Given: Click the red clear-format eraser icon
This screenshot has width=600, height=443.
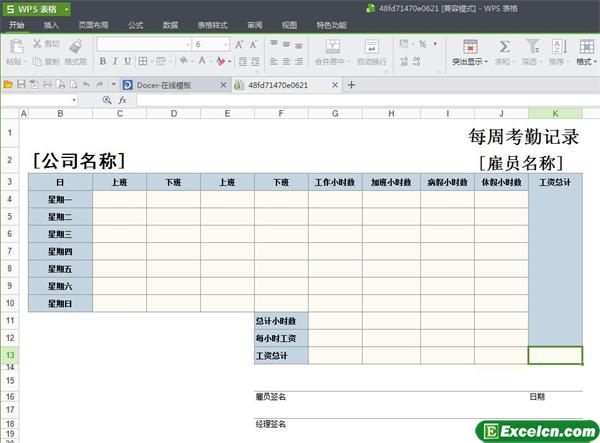Looking at the screenshot, I should pos(221,61).
